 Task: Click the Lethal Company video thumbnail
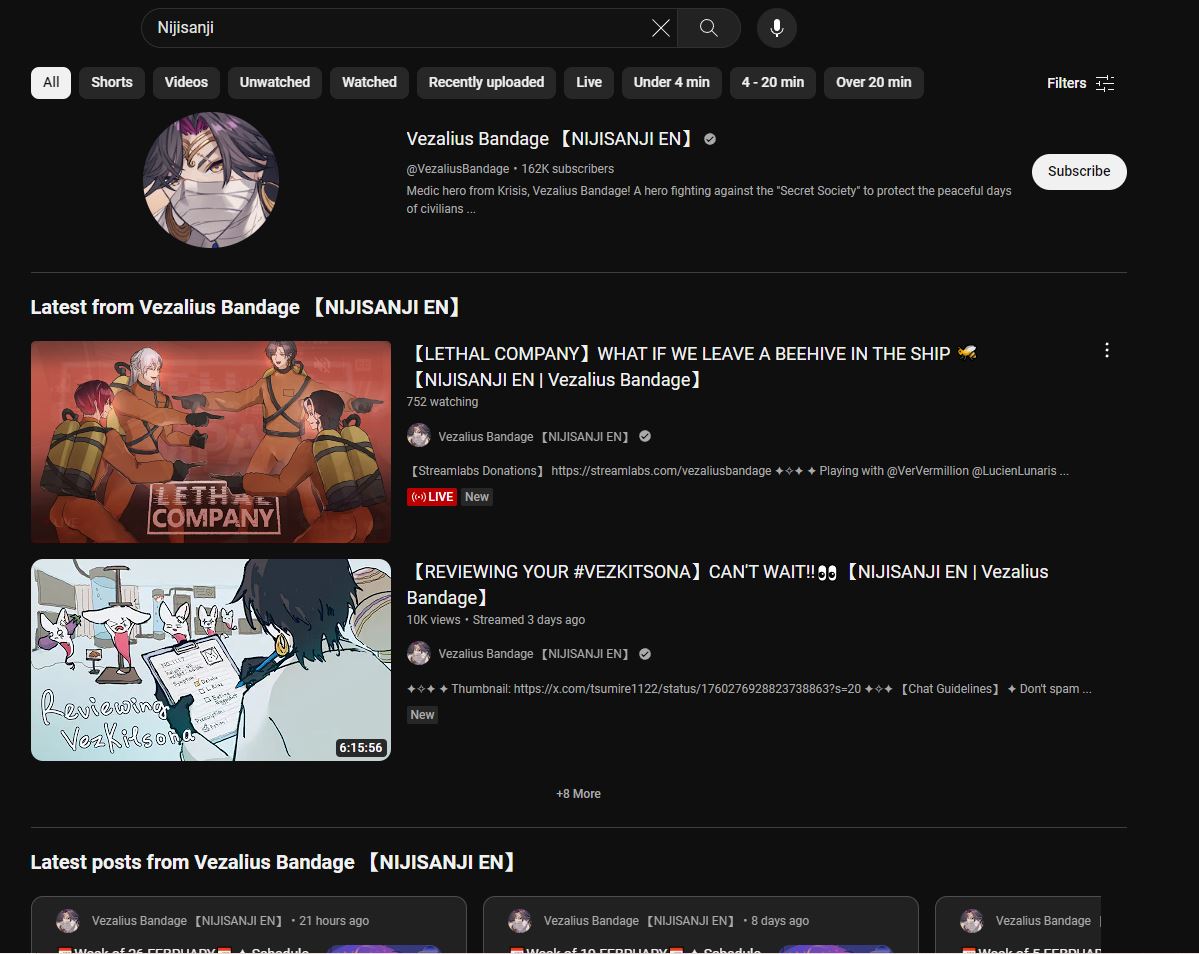[x=211, y=442]
